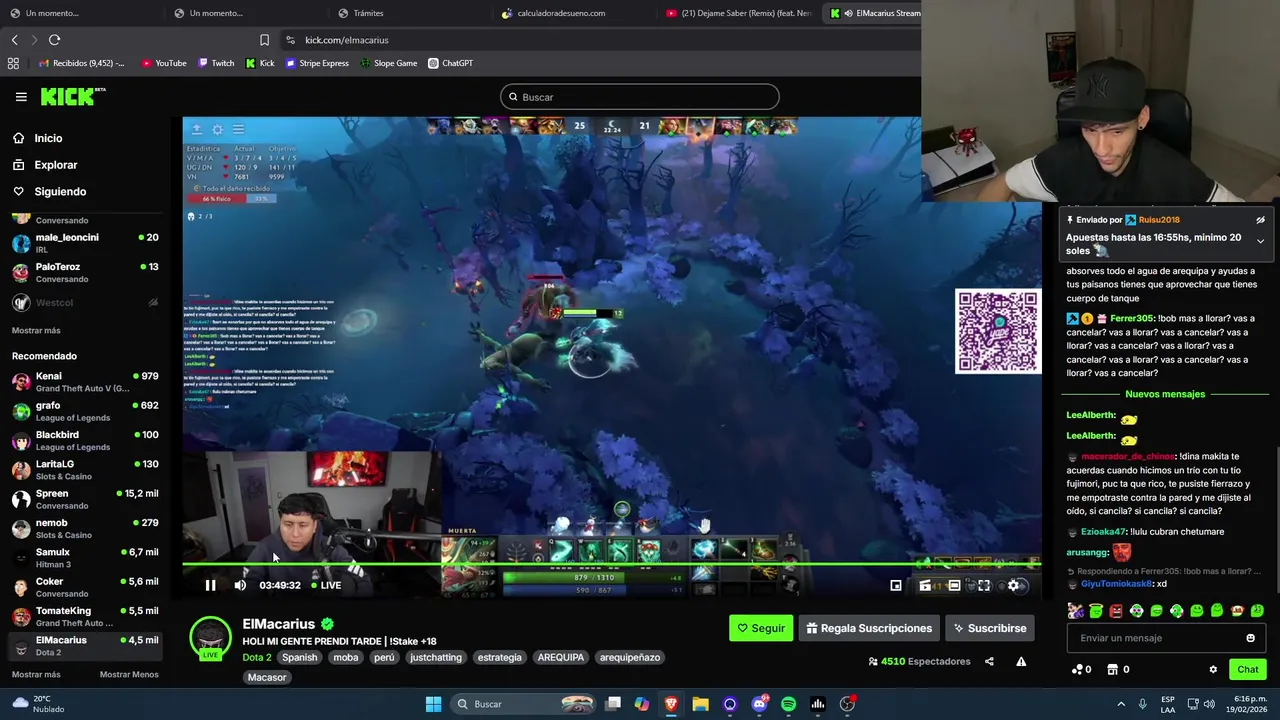Toggle picture-in-picture mini player icon
The width and height of the screenshot is (1280, 720).
point(896,585)
